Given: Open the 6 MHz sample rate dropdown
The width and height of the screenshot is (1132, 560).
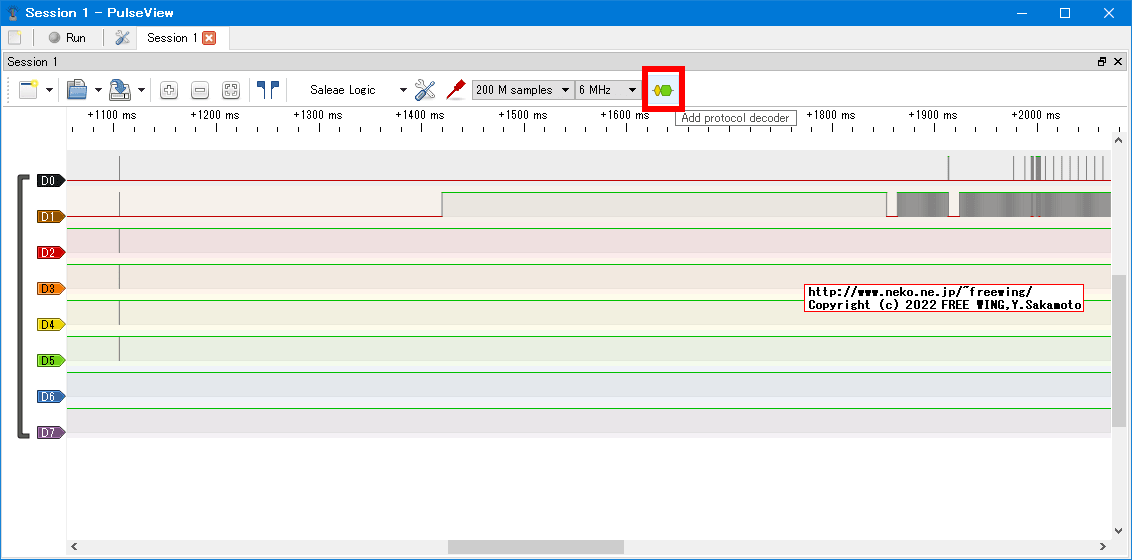Looking at the screenshot, I should pos(608,90).
